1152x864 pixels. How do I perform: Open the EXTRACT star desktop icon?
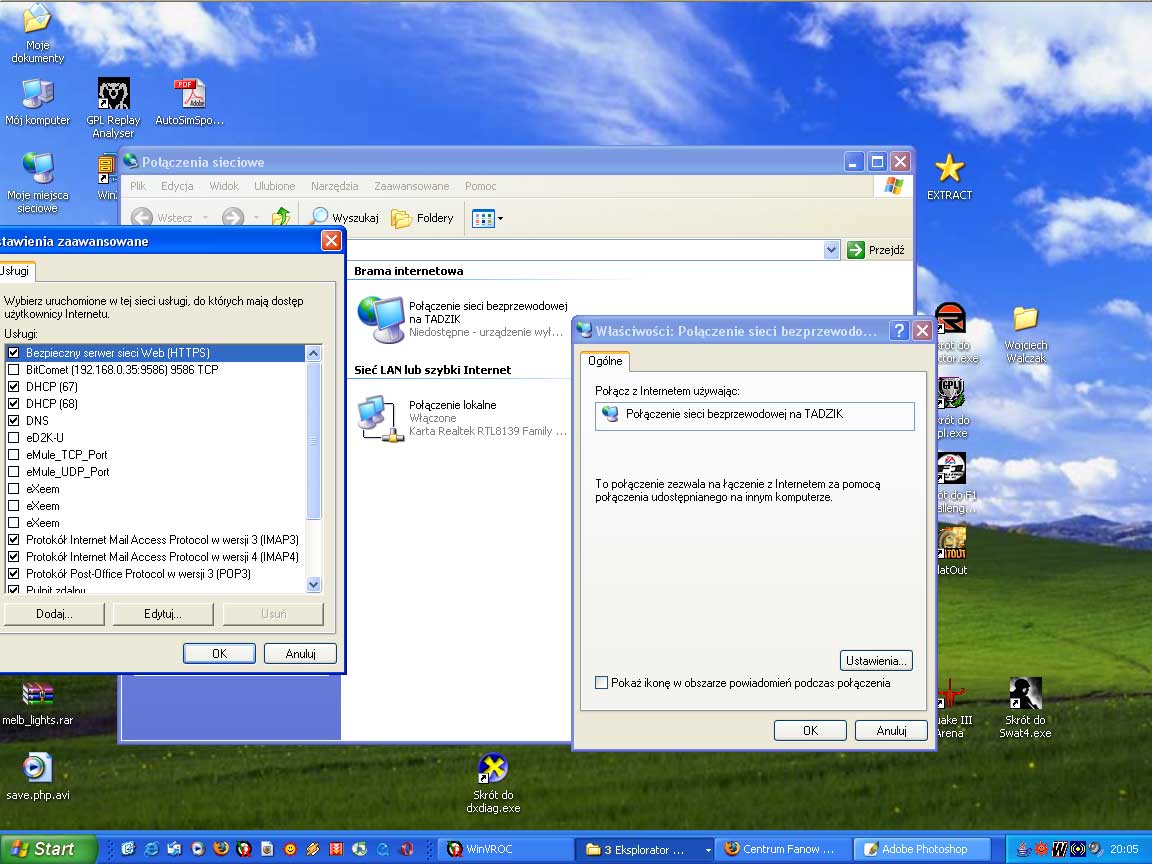click(948, 169)
